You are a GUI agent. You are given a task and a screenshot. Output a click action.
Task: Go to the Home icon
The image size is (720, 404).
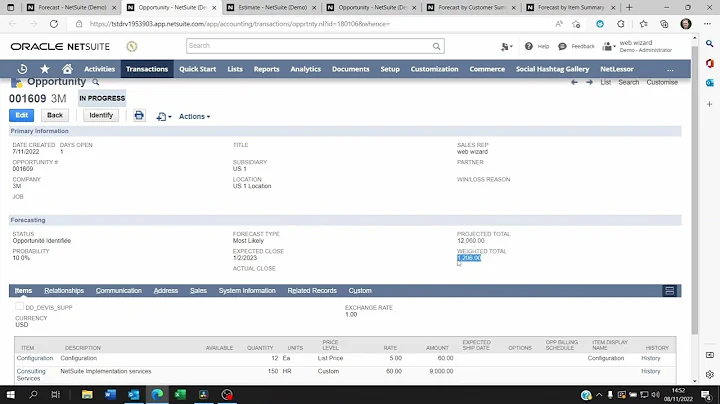pyautogui.click(x=67, y=69)
